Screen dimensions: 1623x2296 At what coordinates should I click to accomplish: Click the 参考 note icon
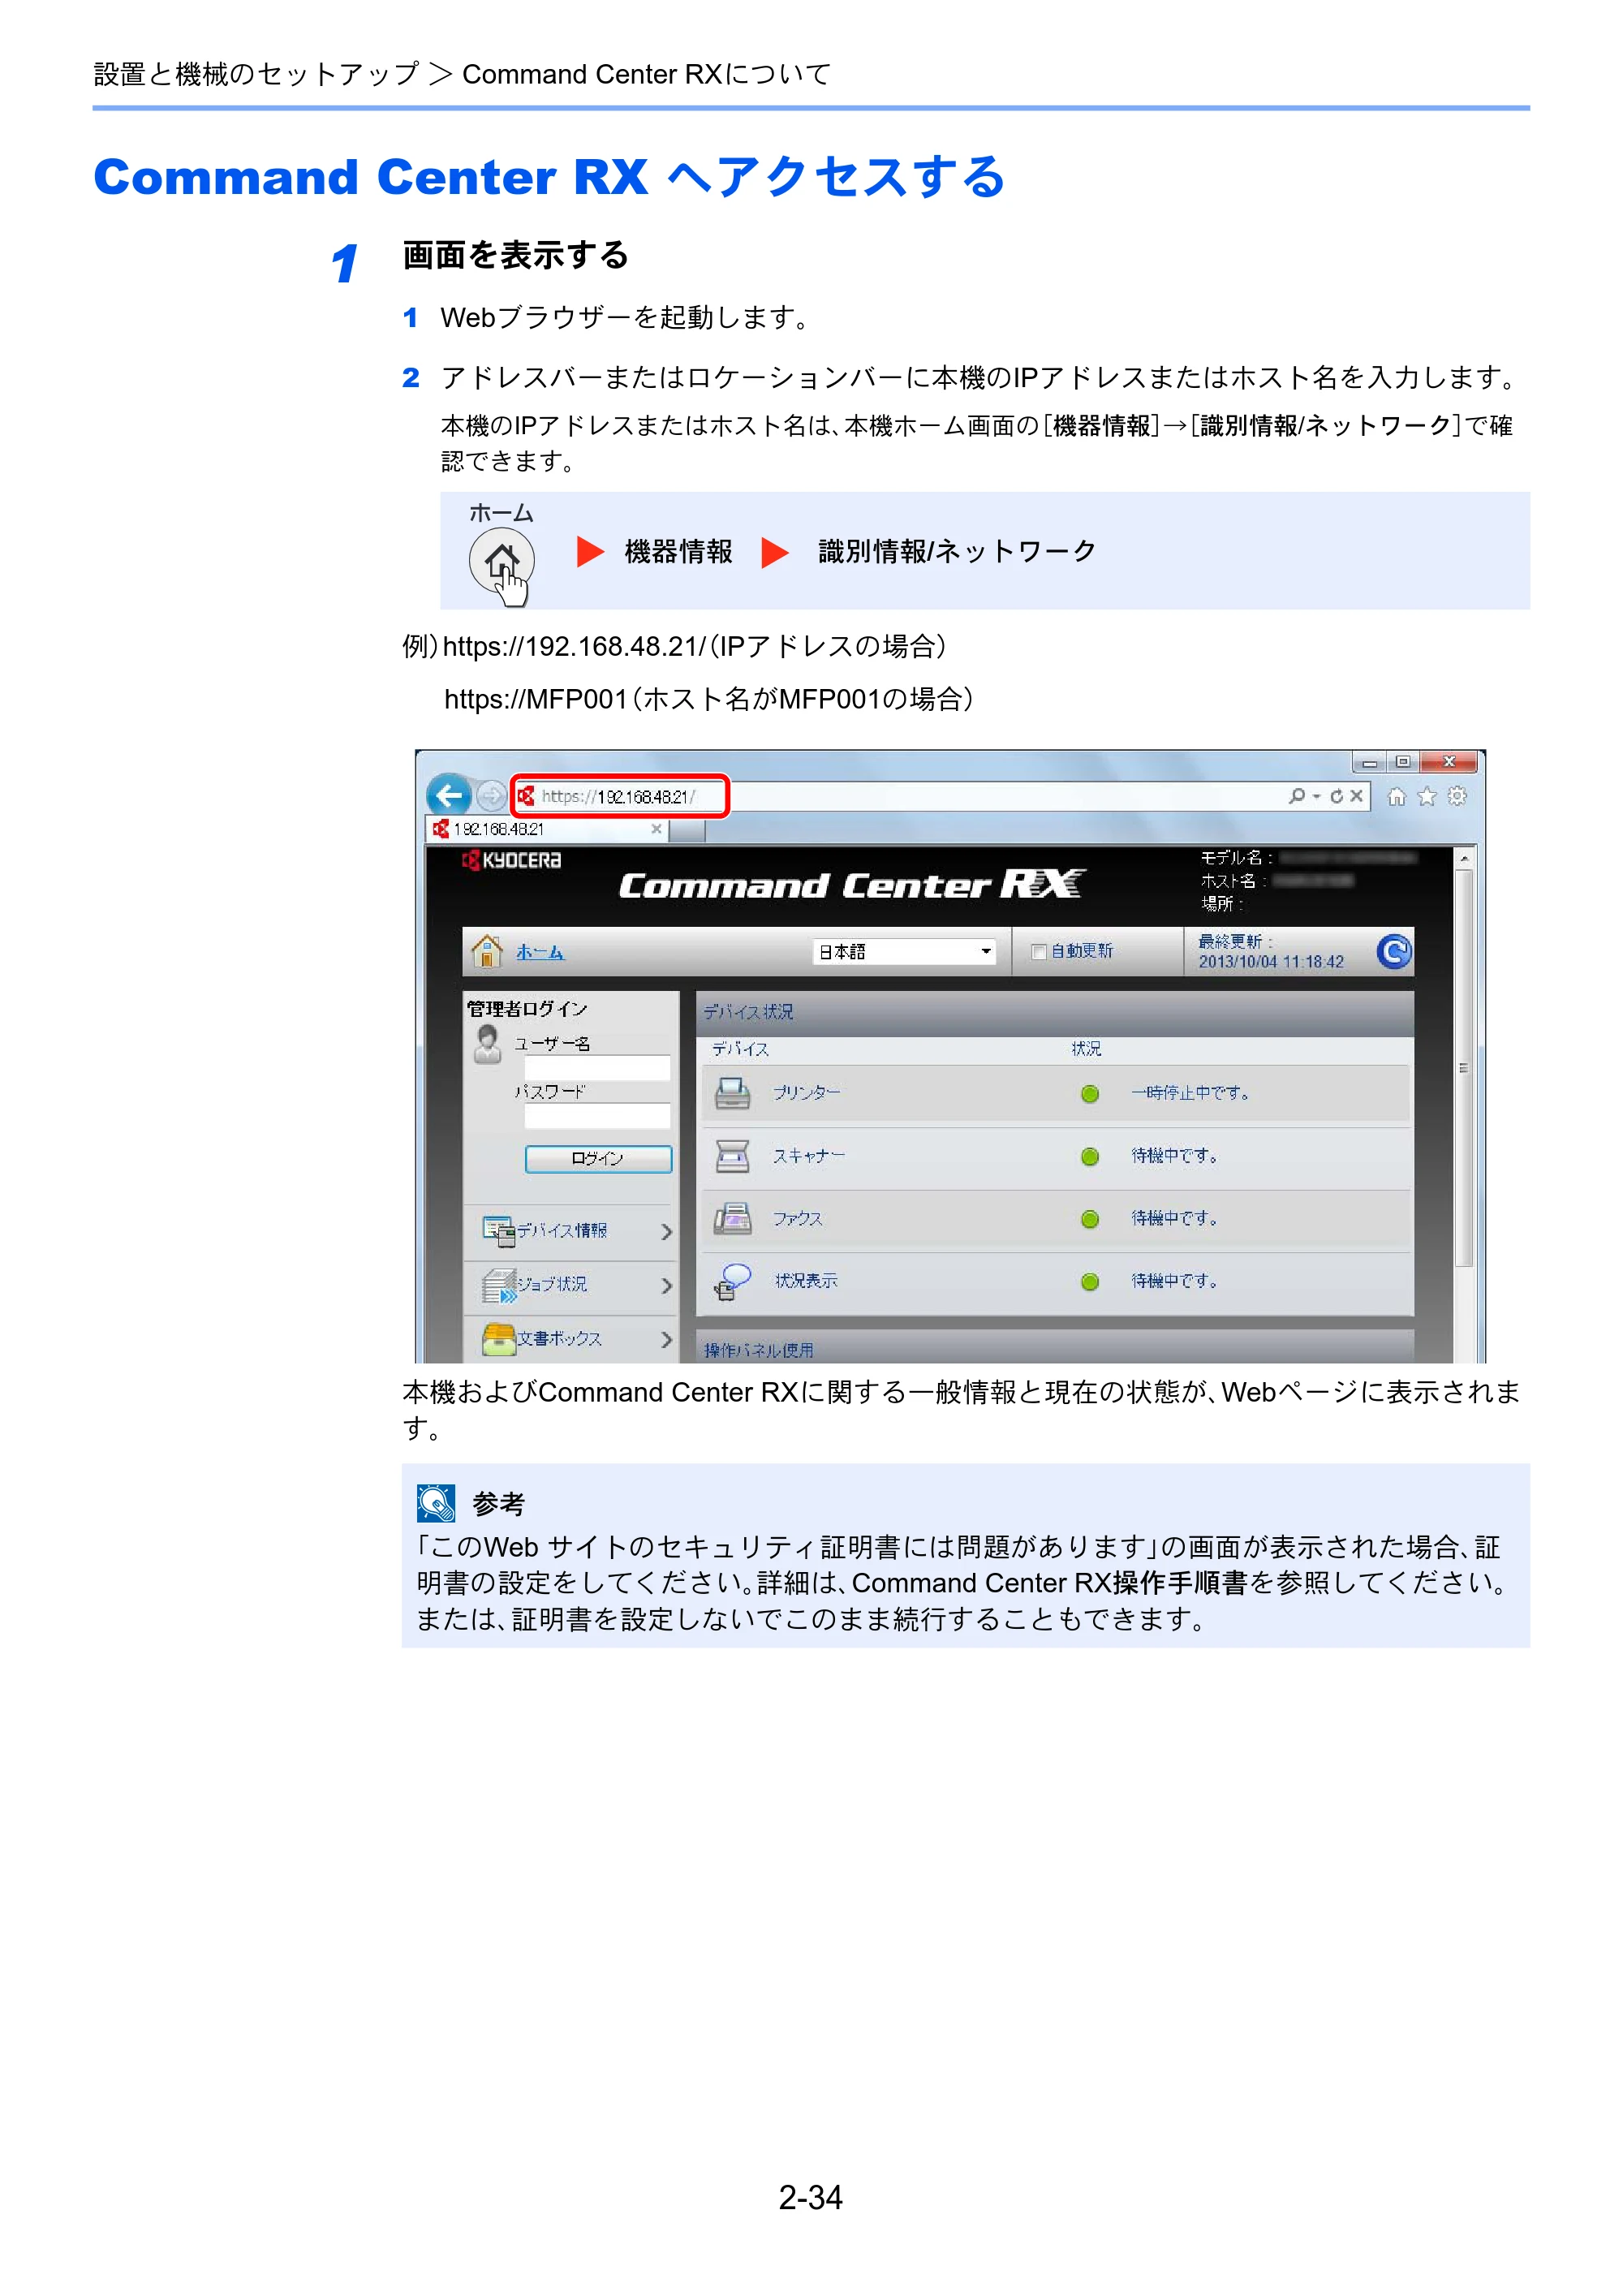(x=436, y=1502)
